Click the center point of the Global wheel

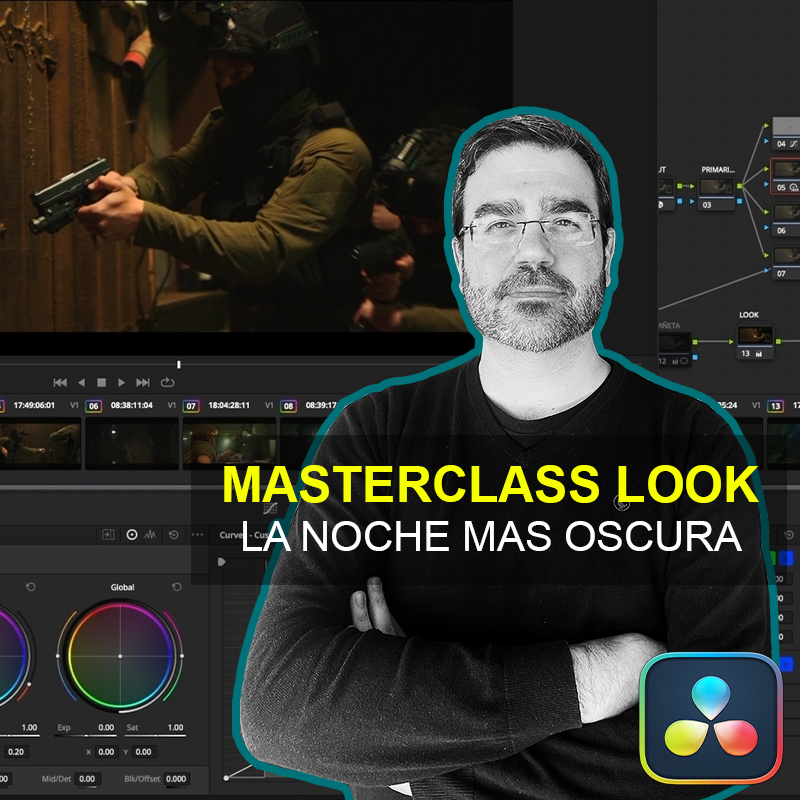[120, 656]
